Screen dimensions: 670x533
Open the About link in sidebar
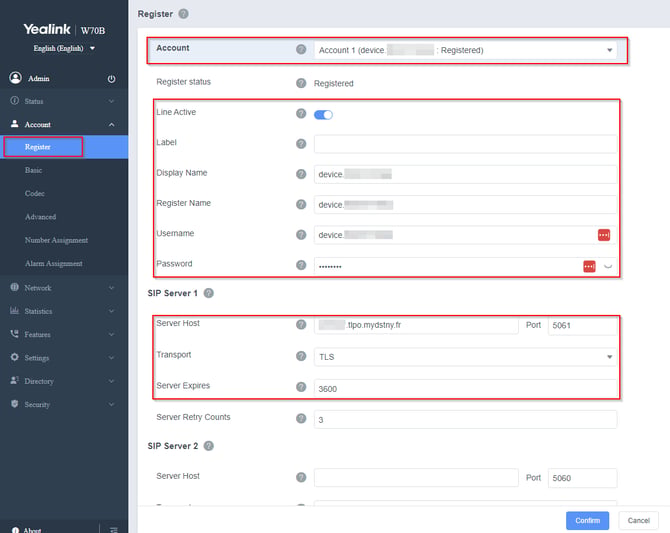click(32, 530)
